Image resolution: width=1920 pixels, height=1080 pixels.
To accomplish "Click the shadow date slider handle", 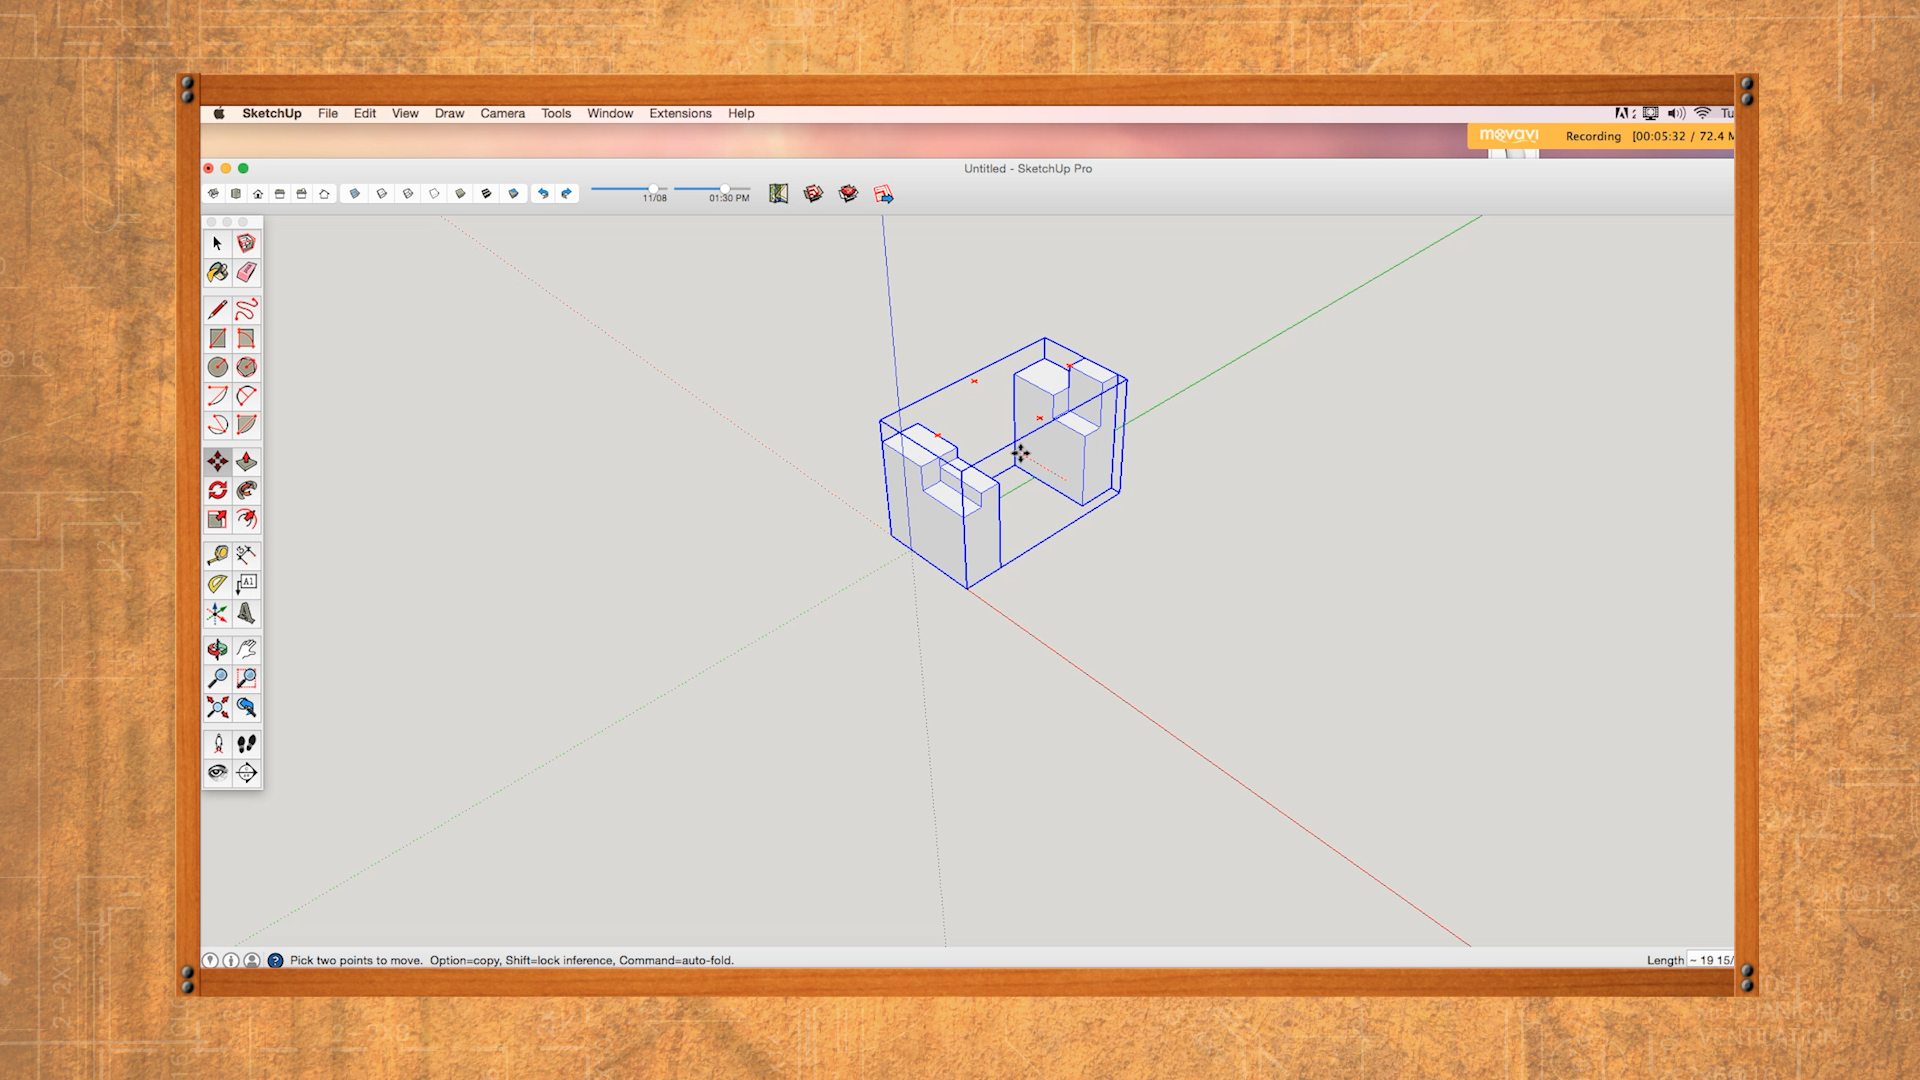I will click(654, 188).
